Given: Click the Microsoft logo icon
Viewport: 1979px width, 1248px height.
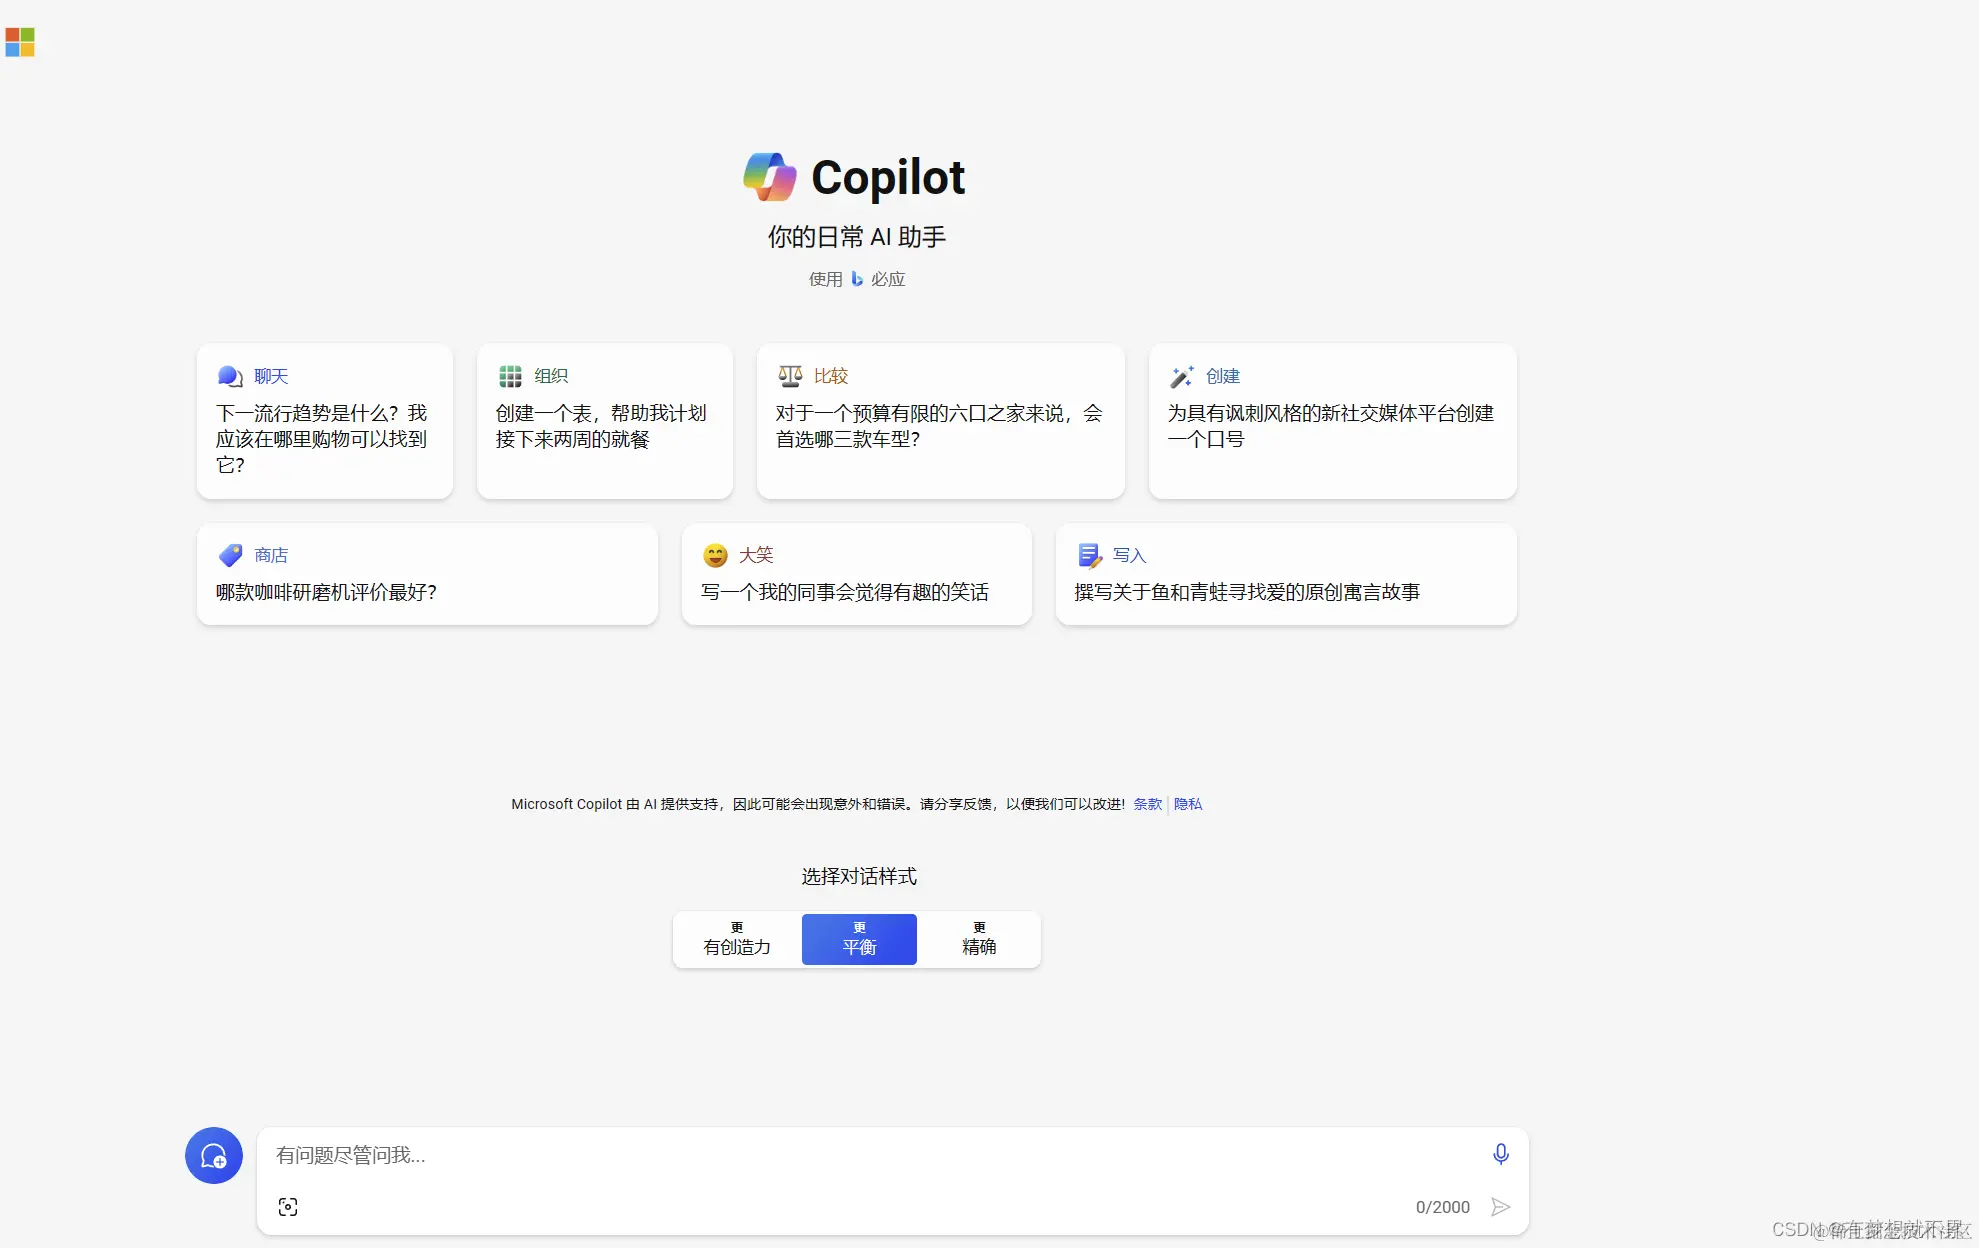Looking at the screenshot, I should pyautogui.click(x=20, y=42).
